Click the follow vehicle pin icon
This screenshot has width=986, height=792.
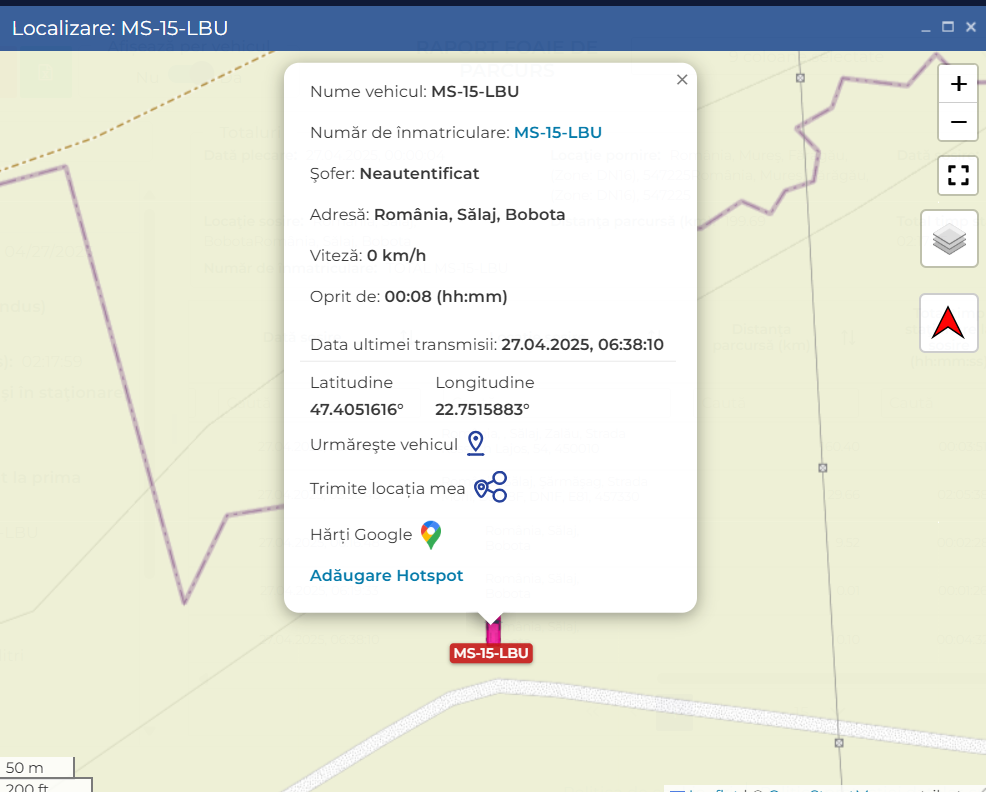click(476, 444)
